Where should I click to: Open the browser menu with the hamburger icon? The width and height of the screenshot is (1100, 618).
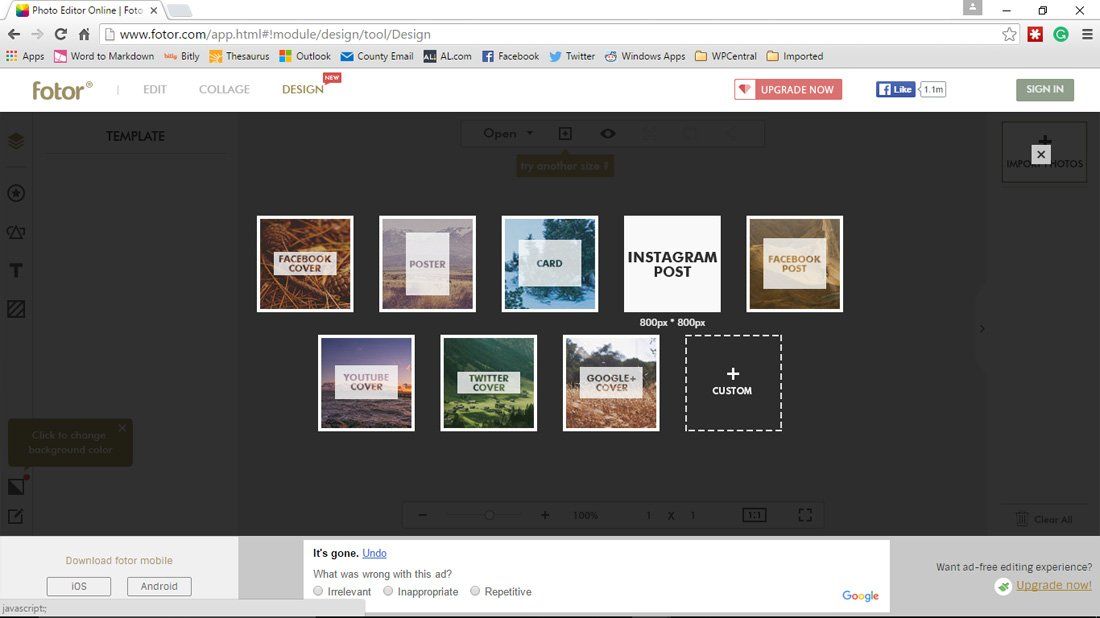tap(1087, 33)
